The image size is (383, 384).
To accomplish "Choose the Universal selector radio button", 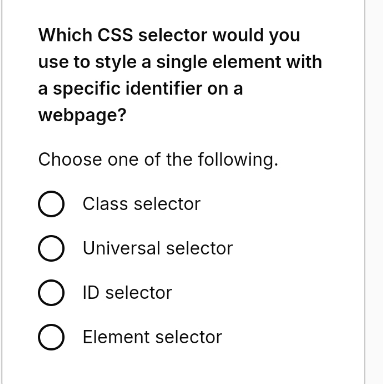I will pos(51,248).
